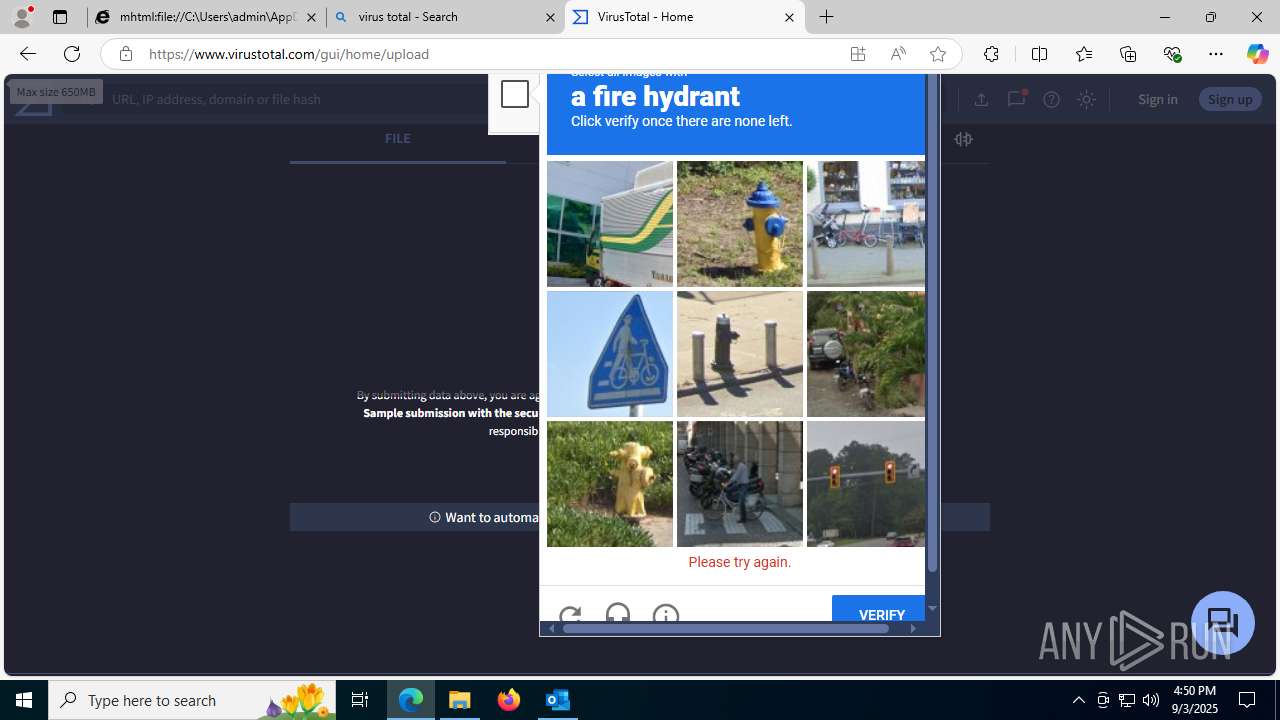Viewport: 1280px width, 720px height.
Task: Open Browser essentials icon
Action: (1172, 54)
